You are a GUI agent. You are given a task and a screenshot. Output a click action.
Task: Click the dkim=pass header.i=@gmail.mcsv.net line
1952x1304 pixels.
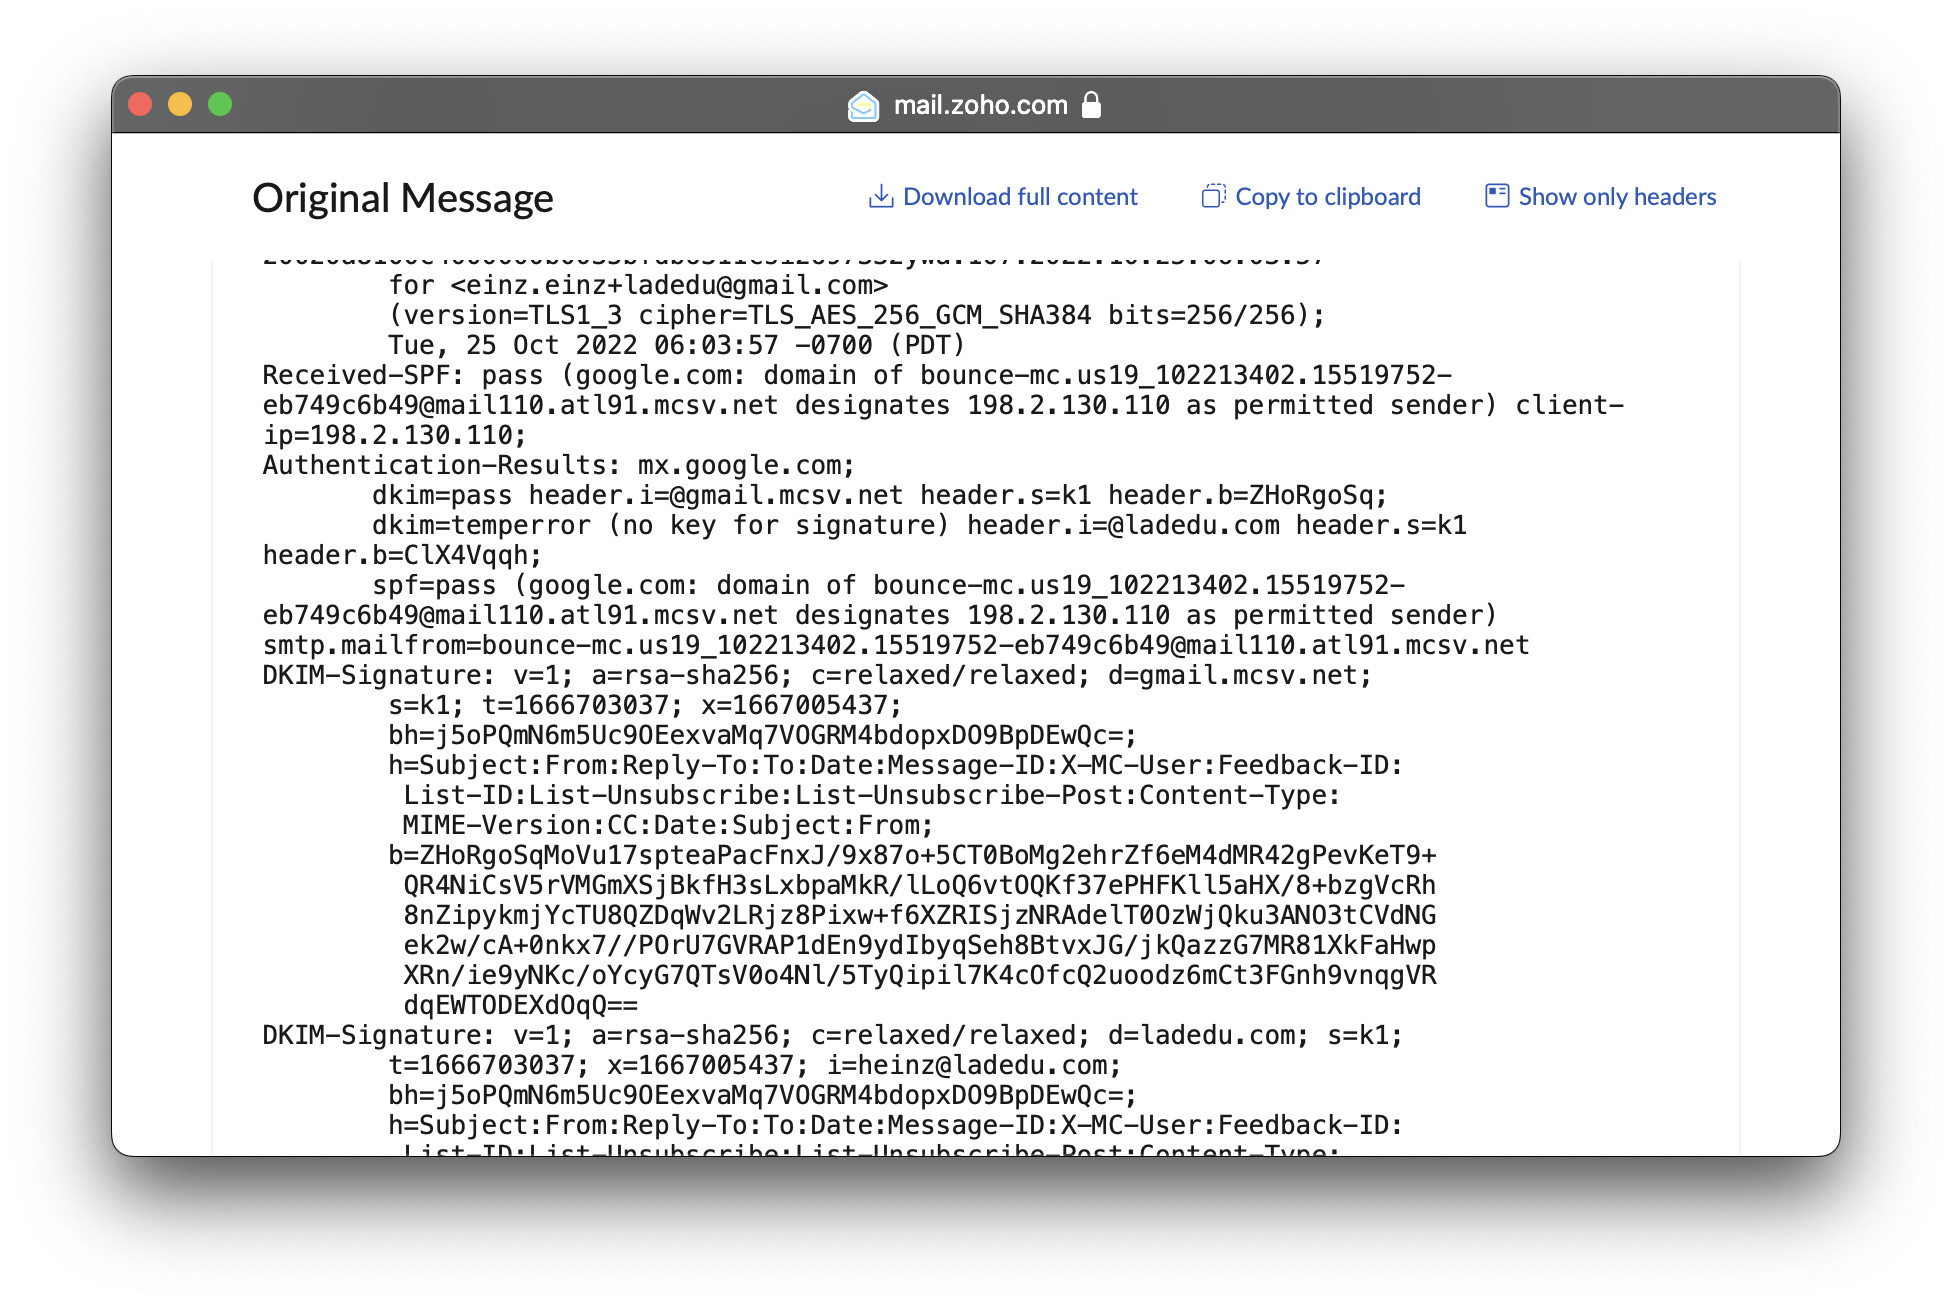[x=879, y=496]
